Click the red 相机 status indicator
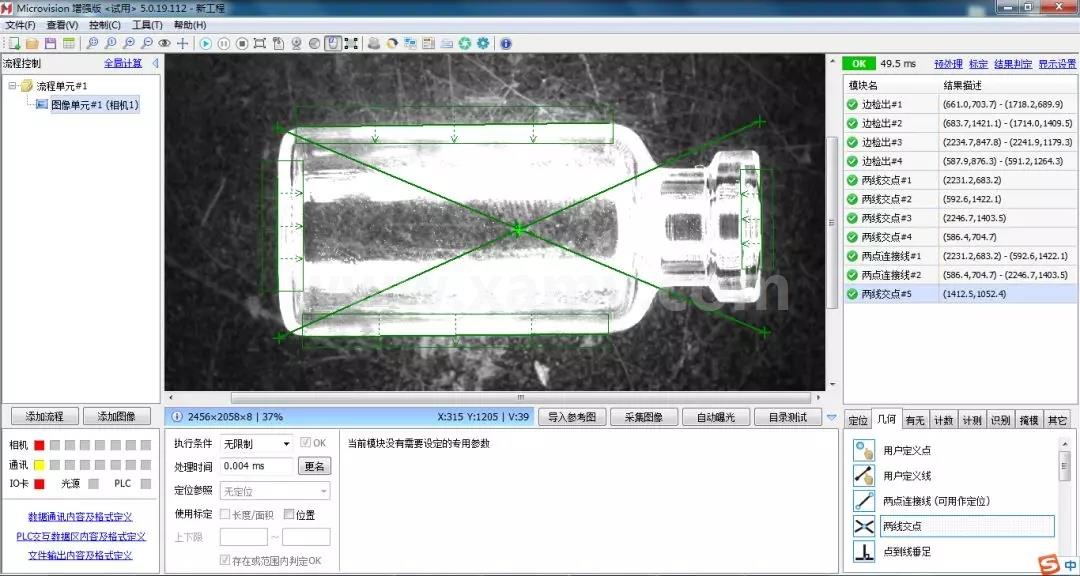 tap(39, 445)
